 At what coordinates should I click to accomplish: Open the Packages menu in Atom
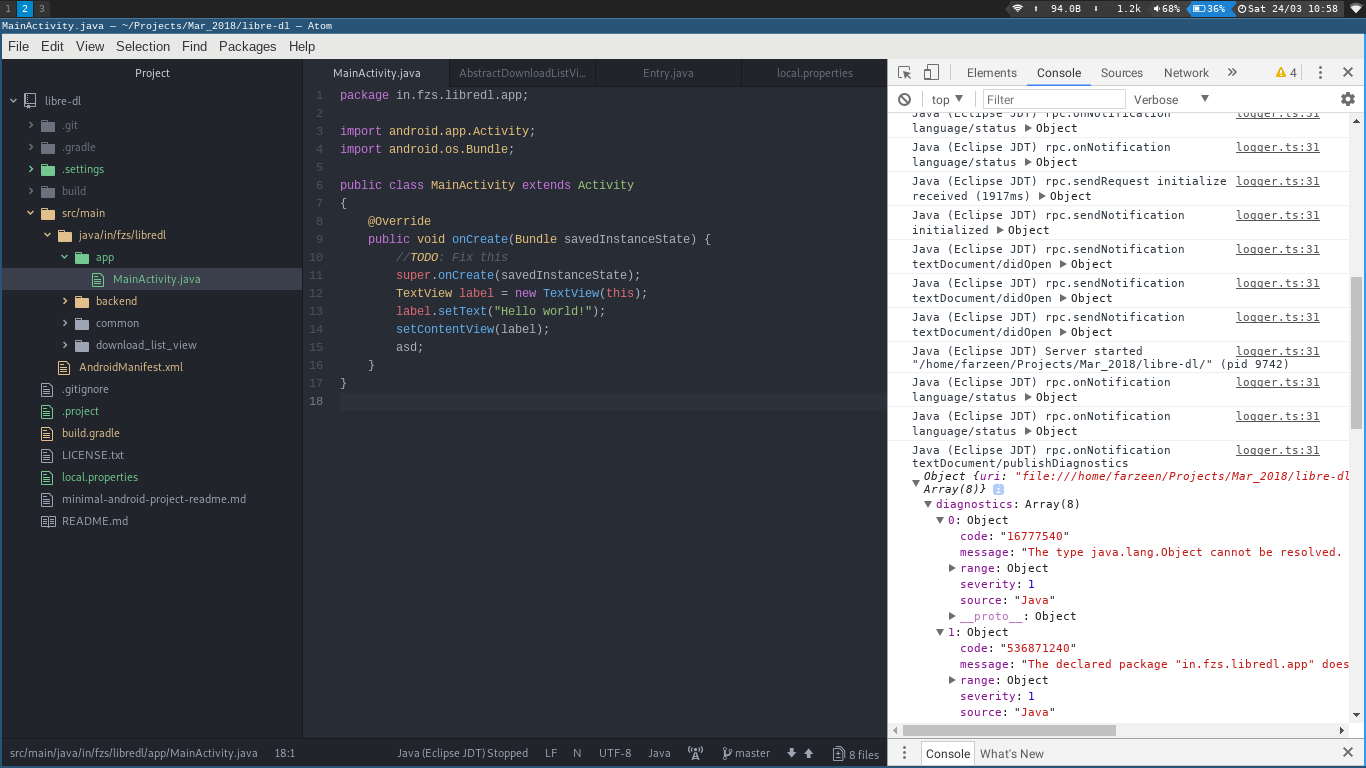coord(247,46)
